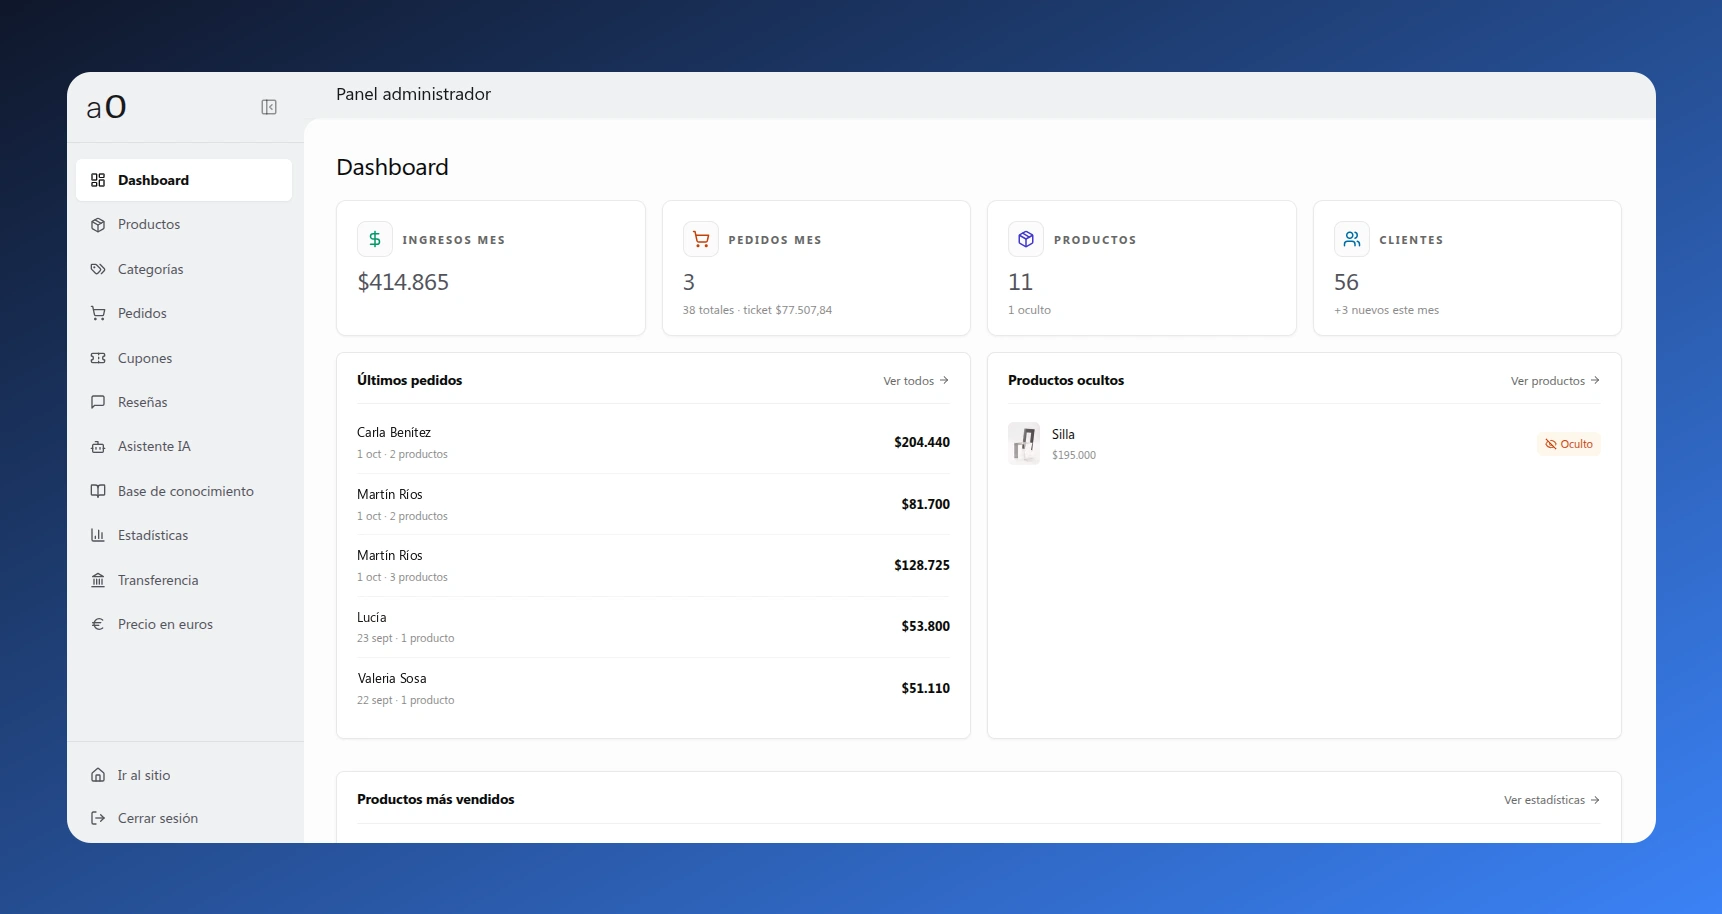Viewport: 1722px width, 914px height.
Task: Click the Cupones ticket icon in sidebar
Action: (x=98, y=358)
